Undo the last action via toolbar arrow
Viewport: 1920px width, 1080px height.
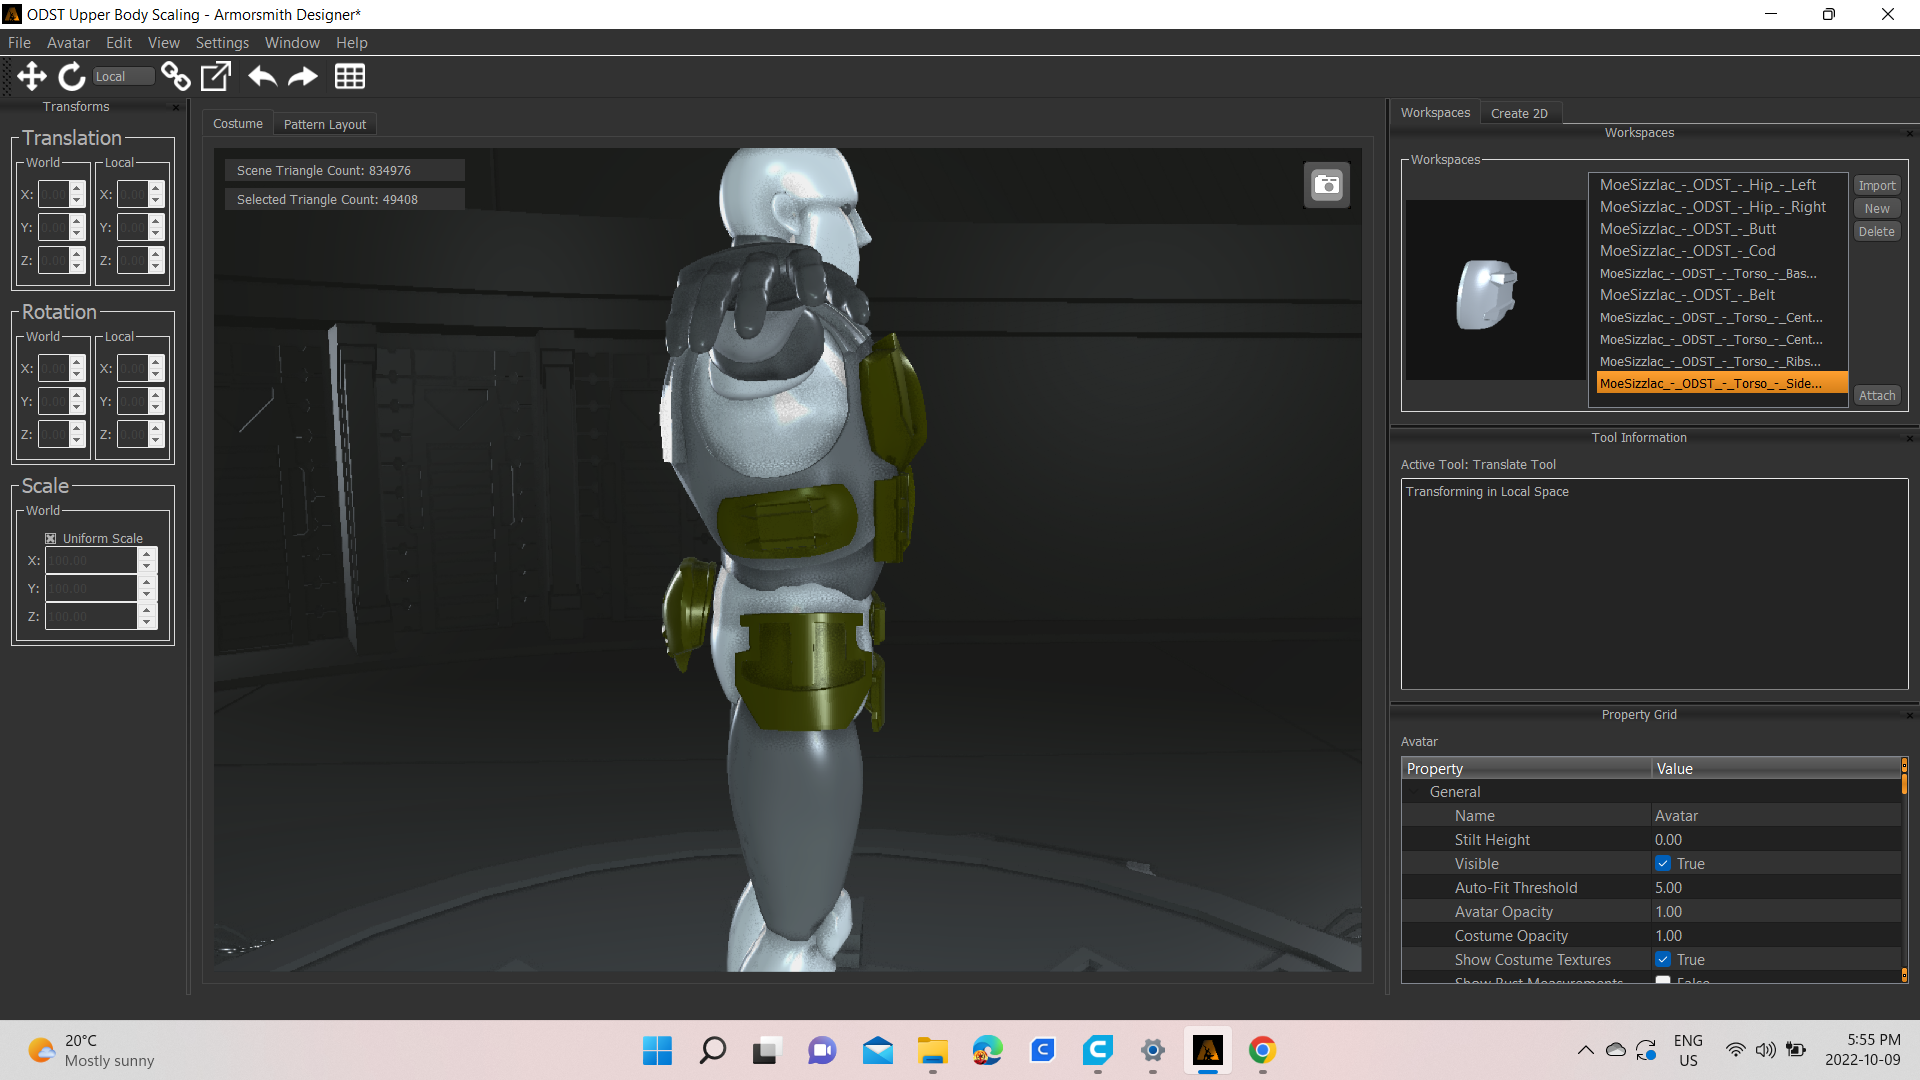(x=262, y=76)
